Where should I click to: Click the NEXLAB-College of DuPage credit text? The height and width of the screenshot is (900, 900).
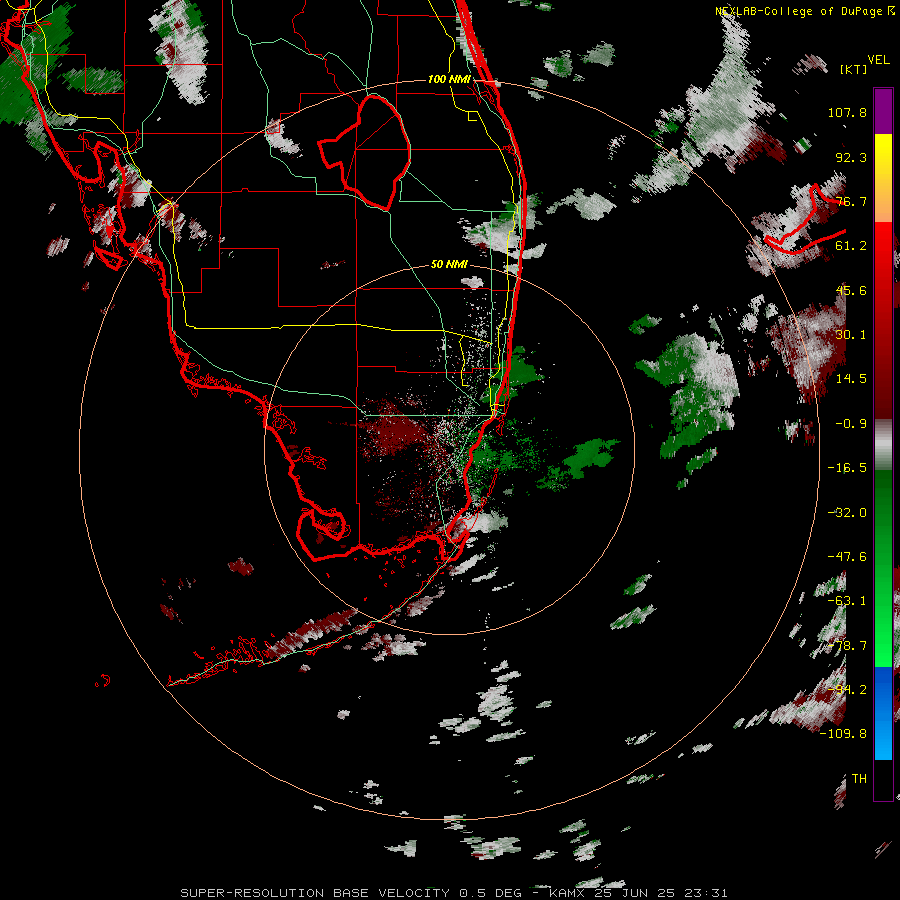[805, 11]
